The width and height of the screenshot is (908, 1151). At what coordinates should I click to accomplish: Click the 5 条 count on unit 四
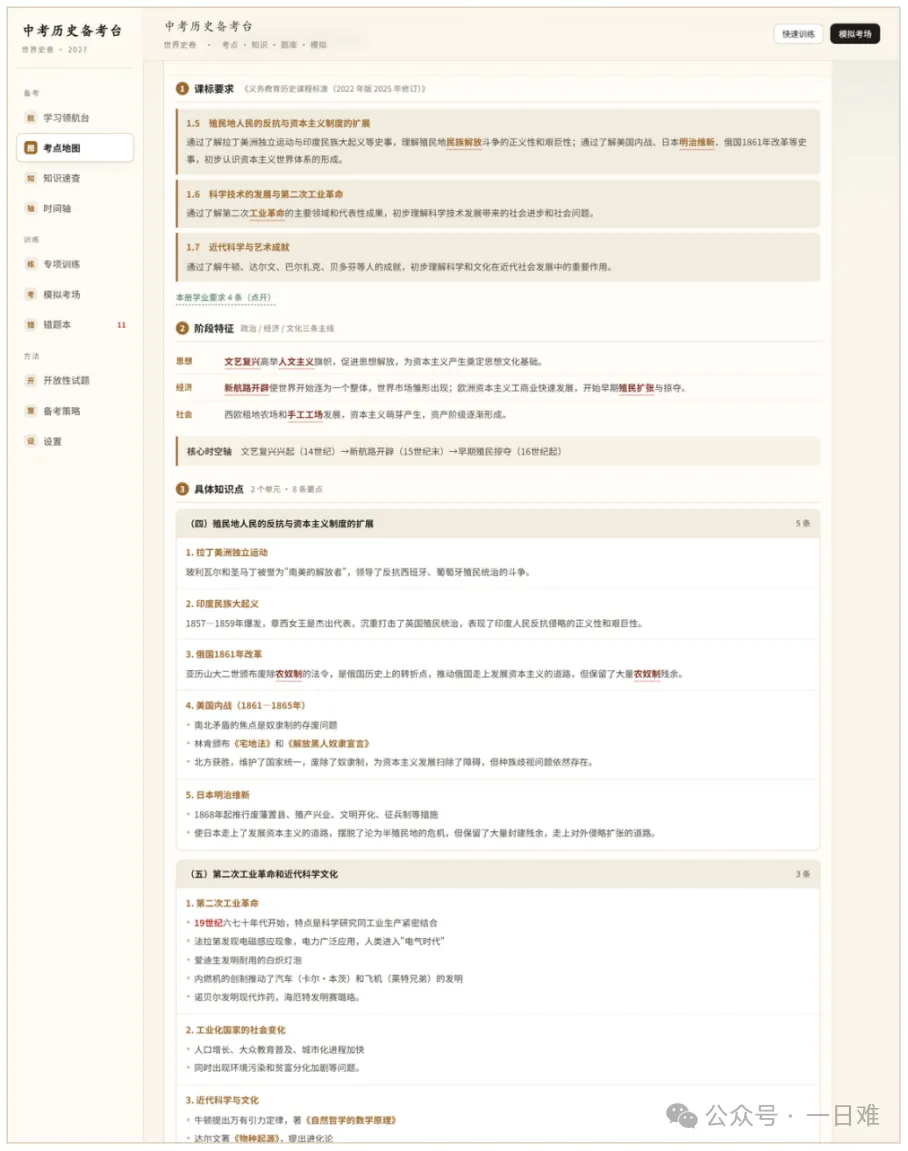coord(802,523)
